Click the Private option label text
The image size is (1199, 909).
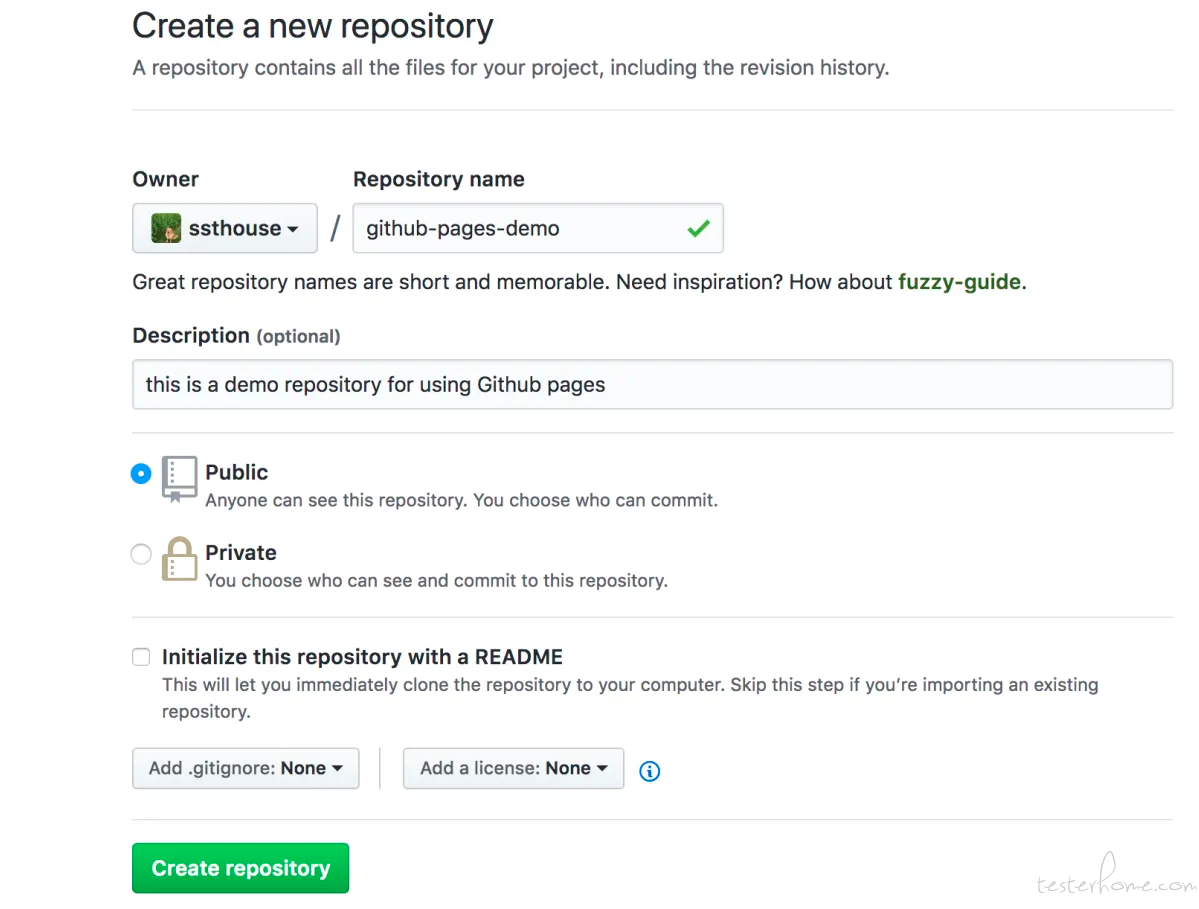[241, 553]
